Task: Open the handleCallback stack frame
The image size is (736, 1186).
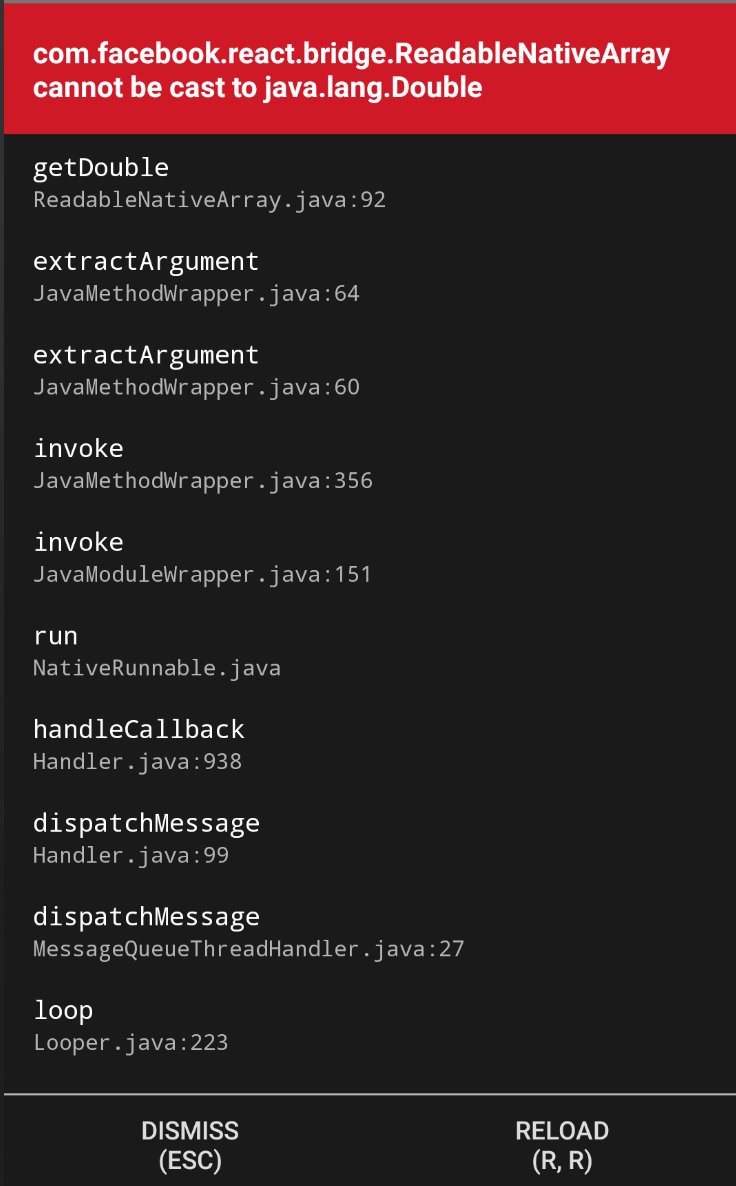Action: [x=139, y=729]
